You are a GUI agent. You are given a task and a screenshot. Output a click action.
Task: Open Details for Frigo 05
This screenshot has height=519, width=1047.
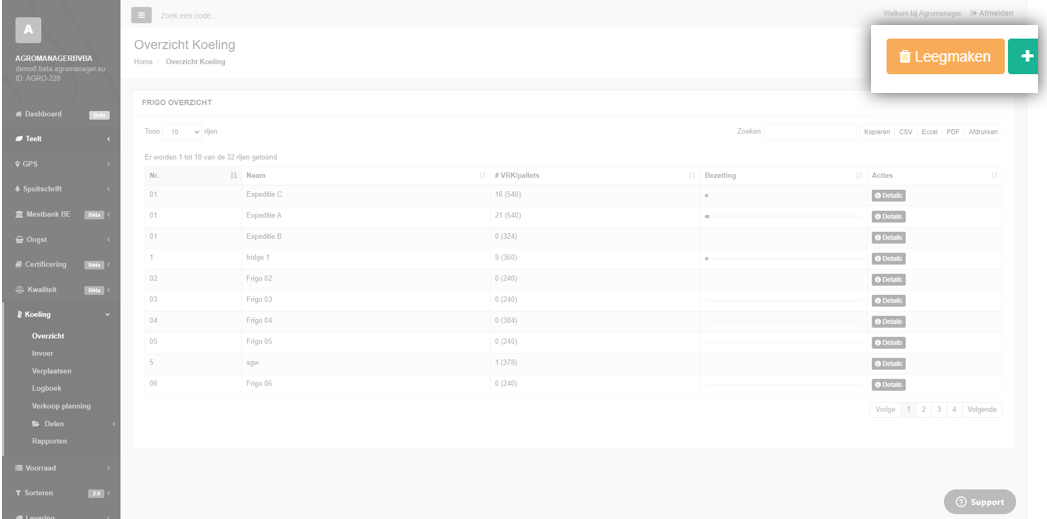(888, 343)
